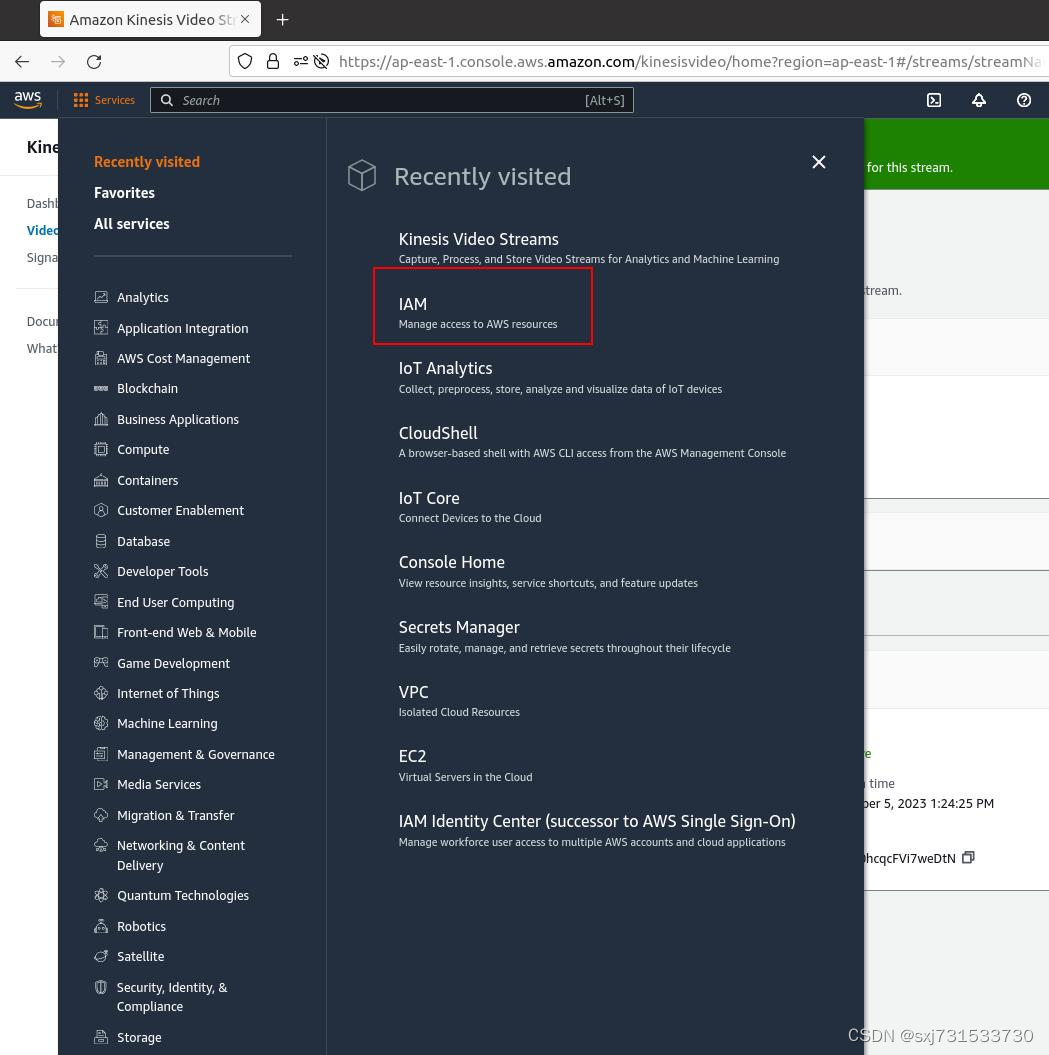Click the Analytics category icon
Viewport: 1049px width, 1055px height.
click(101, 297)
